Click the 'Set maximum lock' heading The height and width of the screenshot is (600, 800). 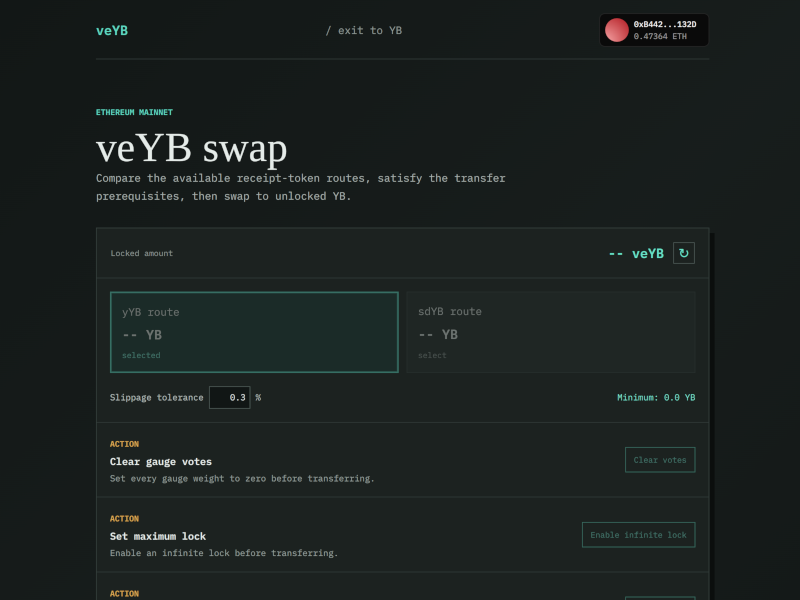158,536
